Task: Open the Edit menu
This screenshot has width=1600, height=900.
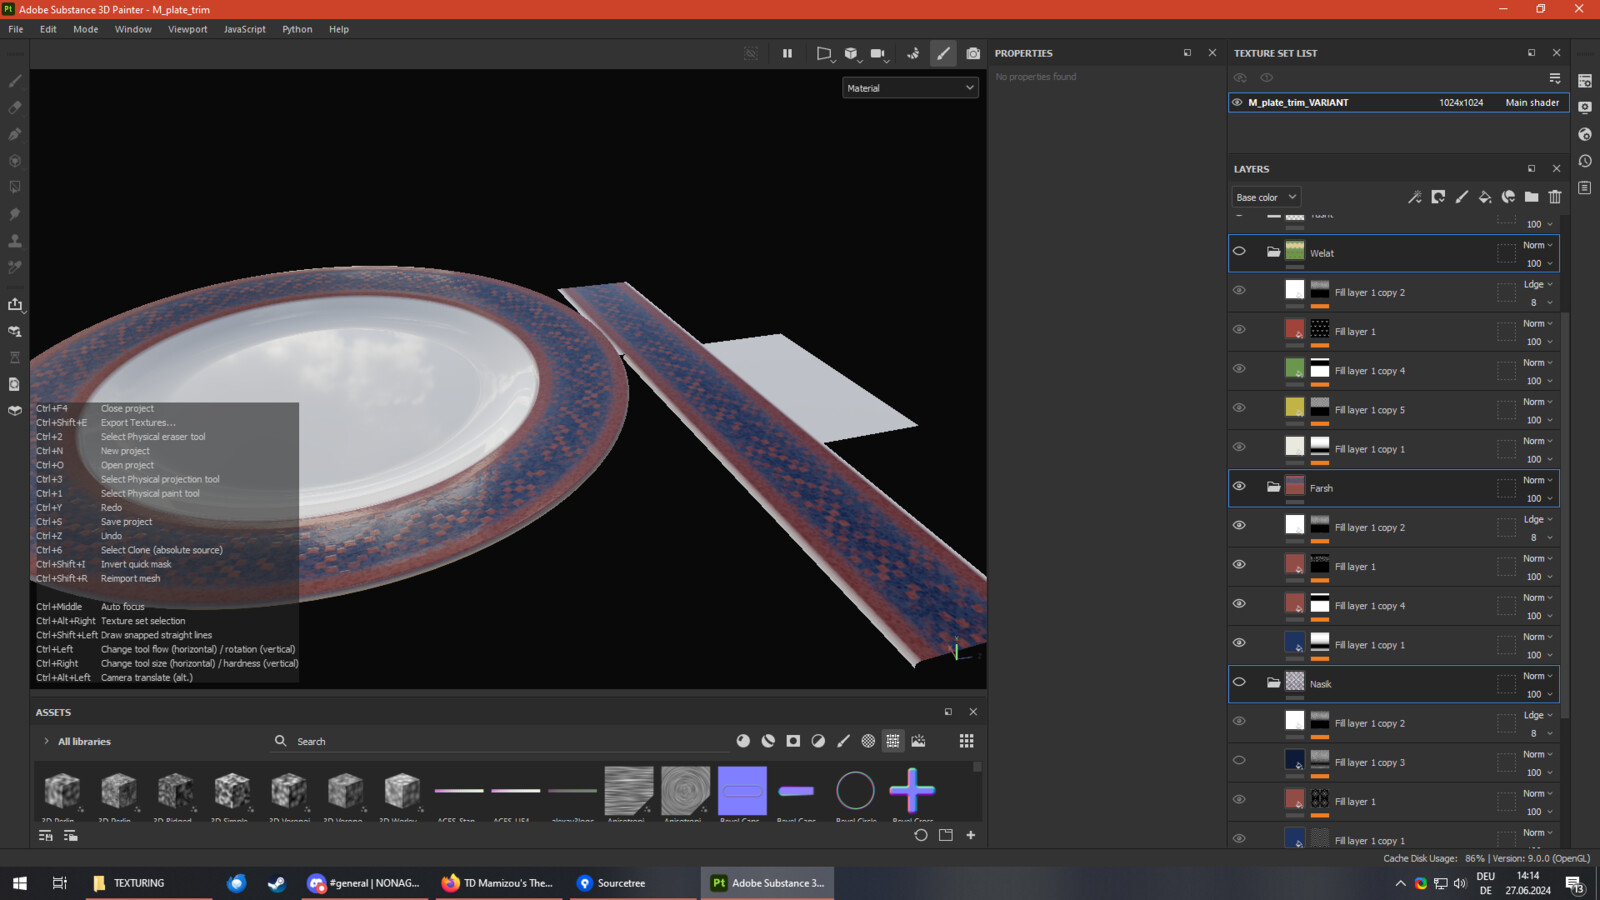Action: [x=48, y=29]
